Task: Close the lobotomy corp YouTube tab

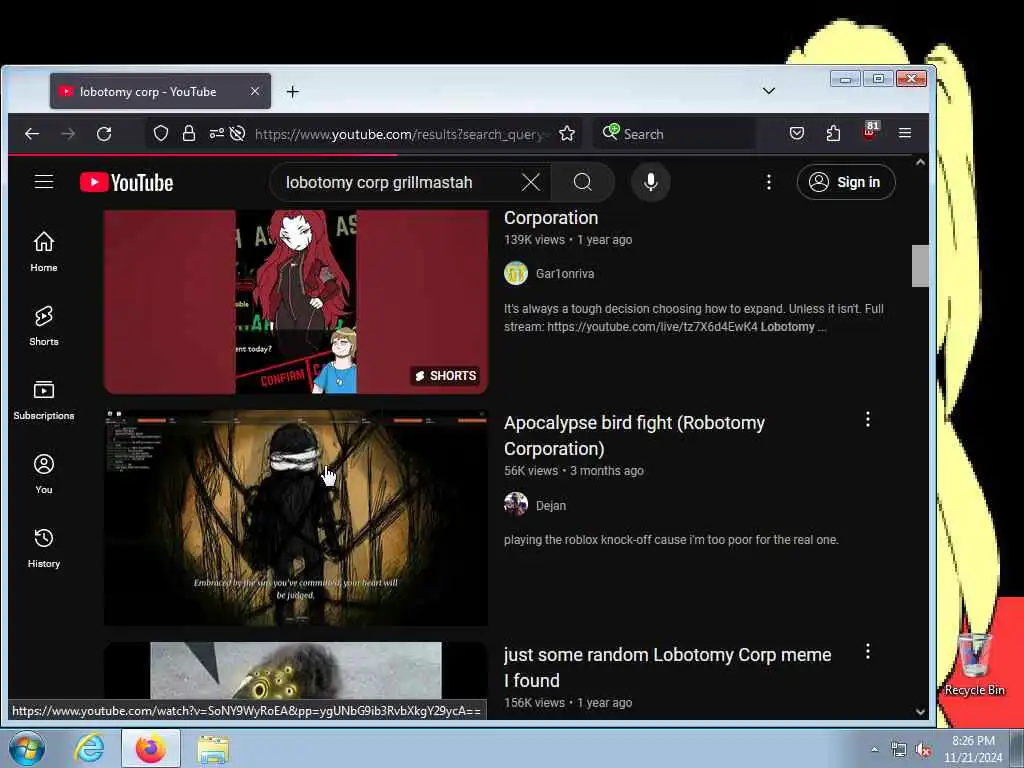Action: tap(255, 91)
